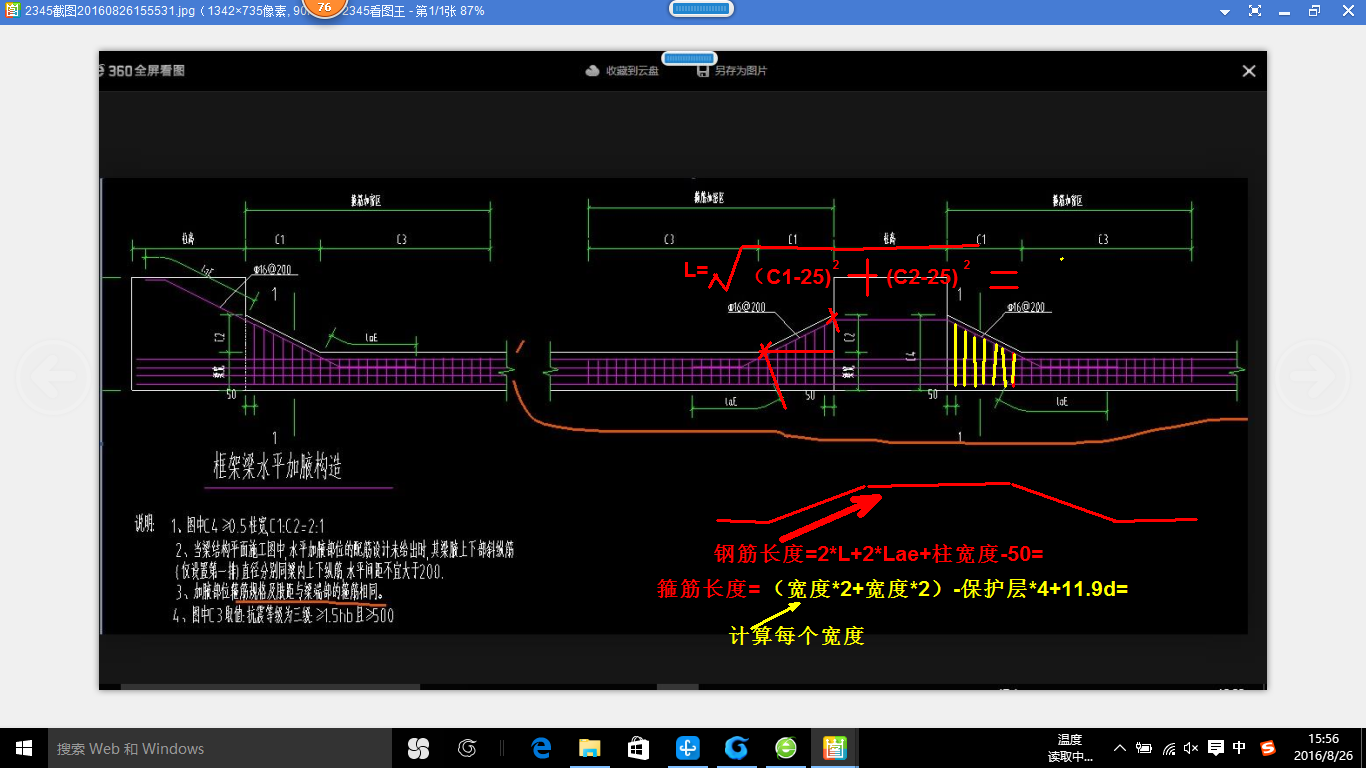Open the battery power tray icon
This screenshot has width=1366, height=768.
point(1144,748)
